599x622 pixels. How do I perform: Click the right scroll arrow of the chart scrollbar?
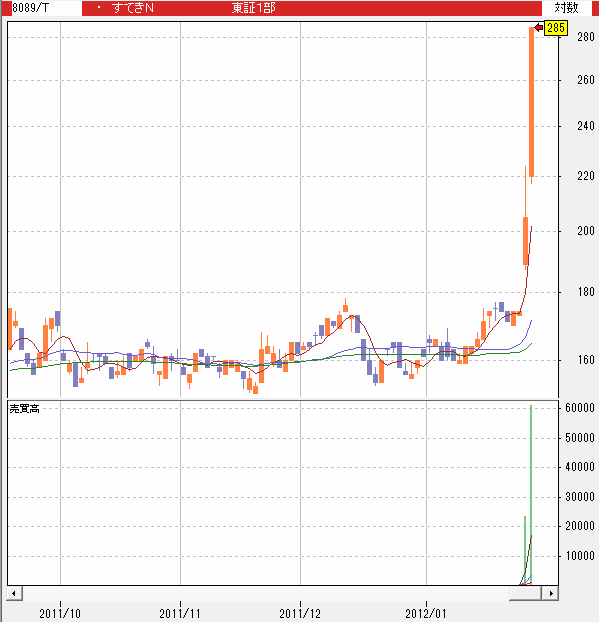[551, 593]
